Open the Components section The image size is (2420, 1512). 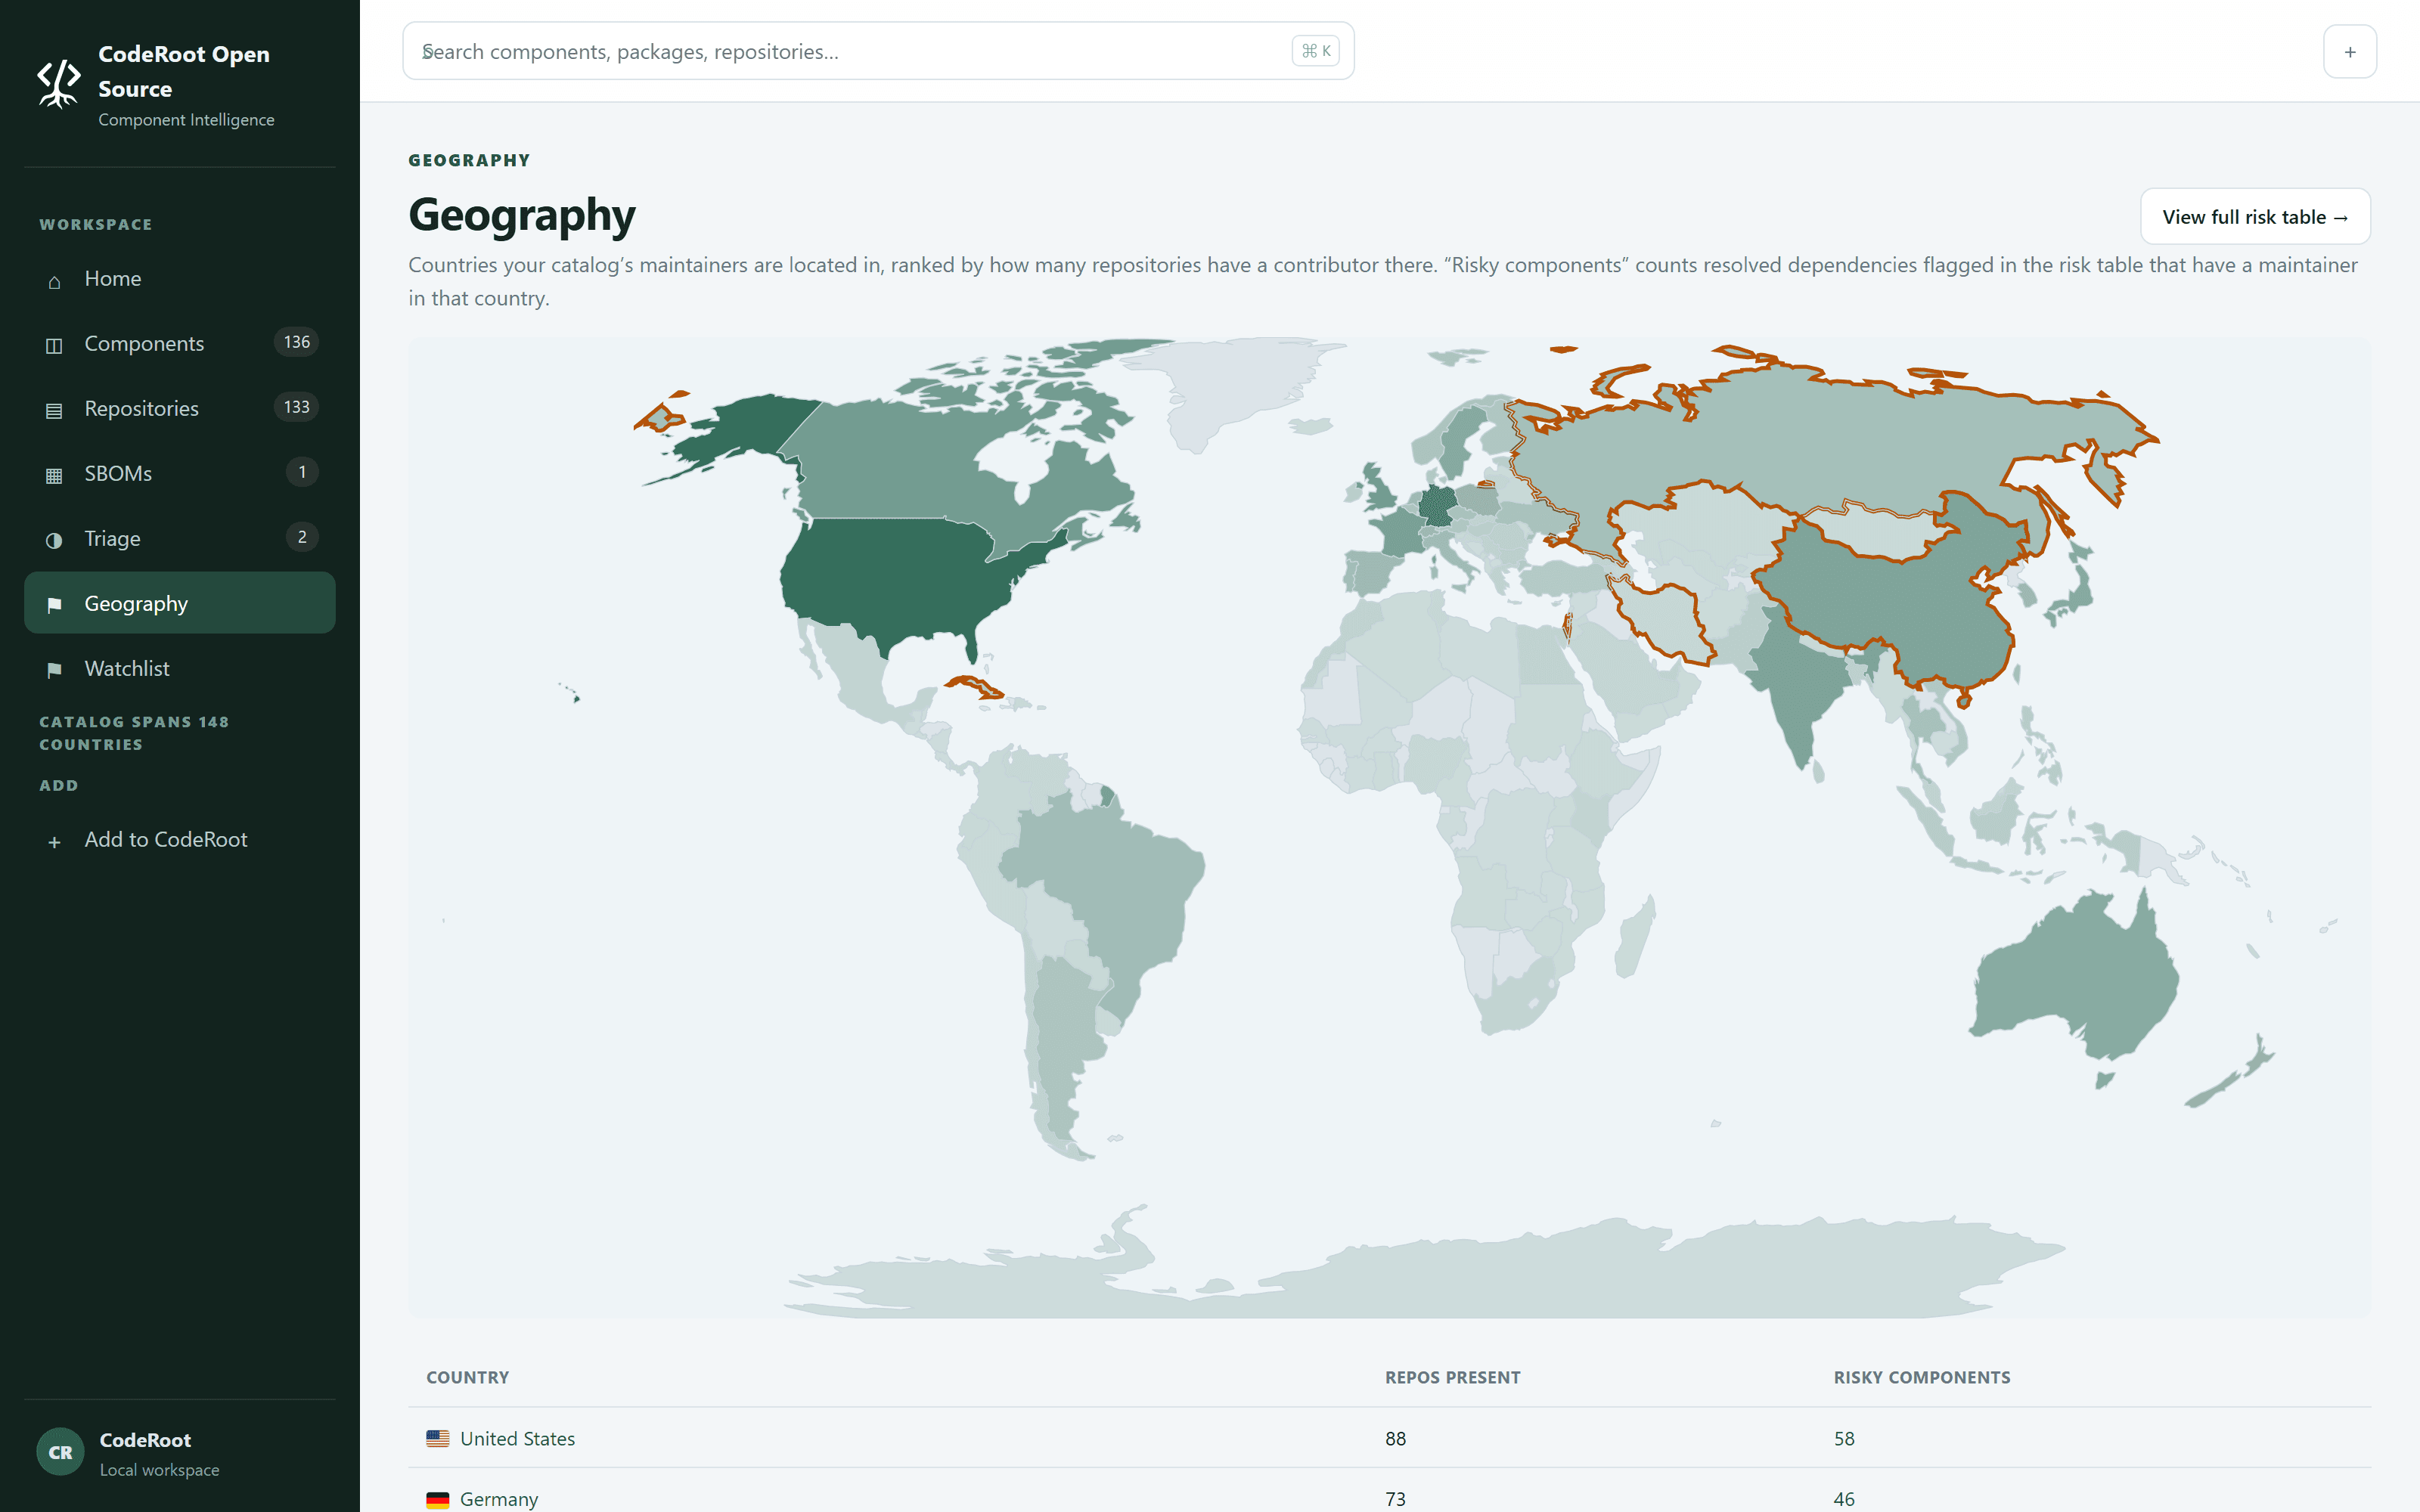[x=180, y=343]
